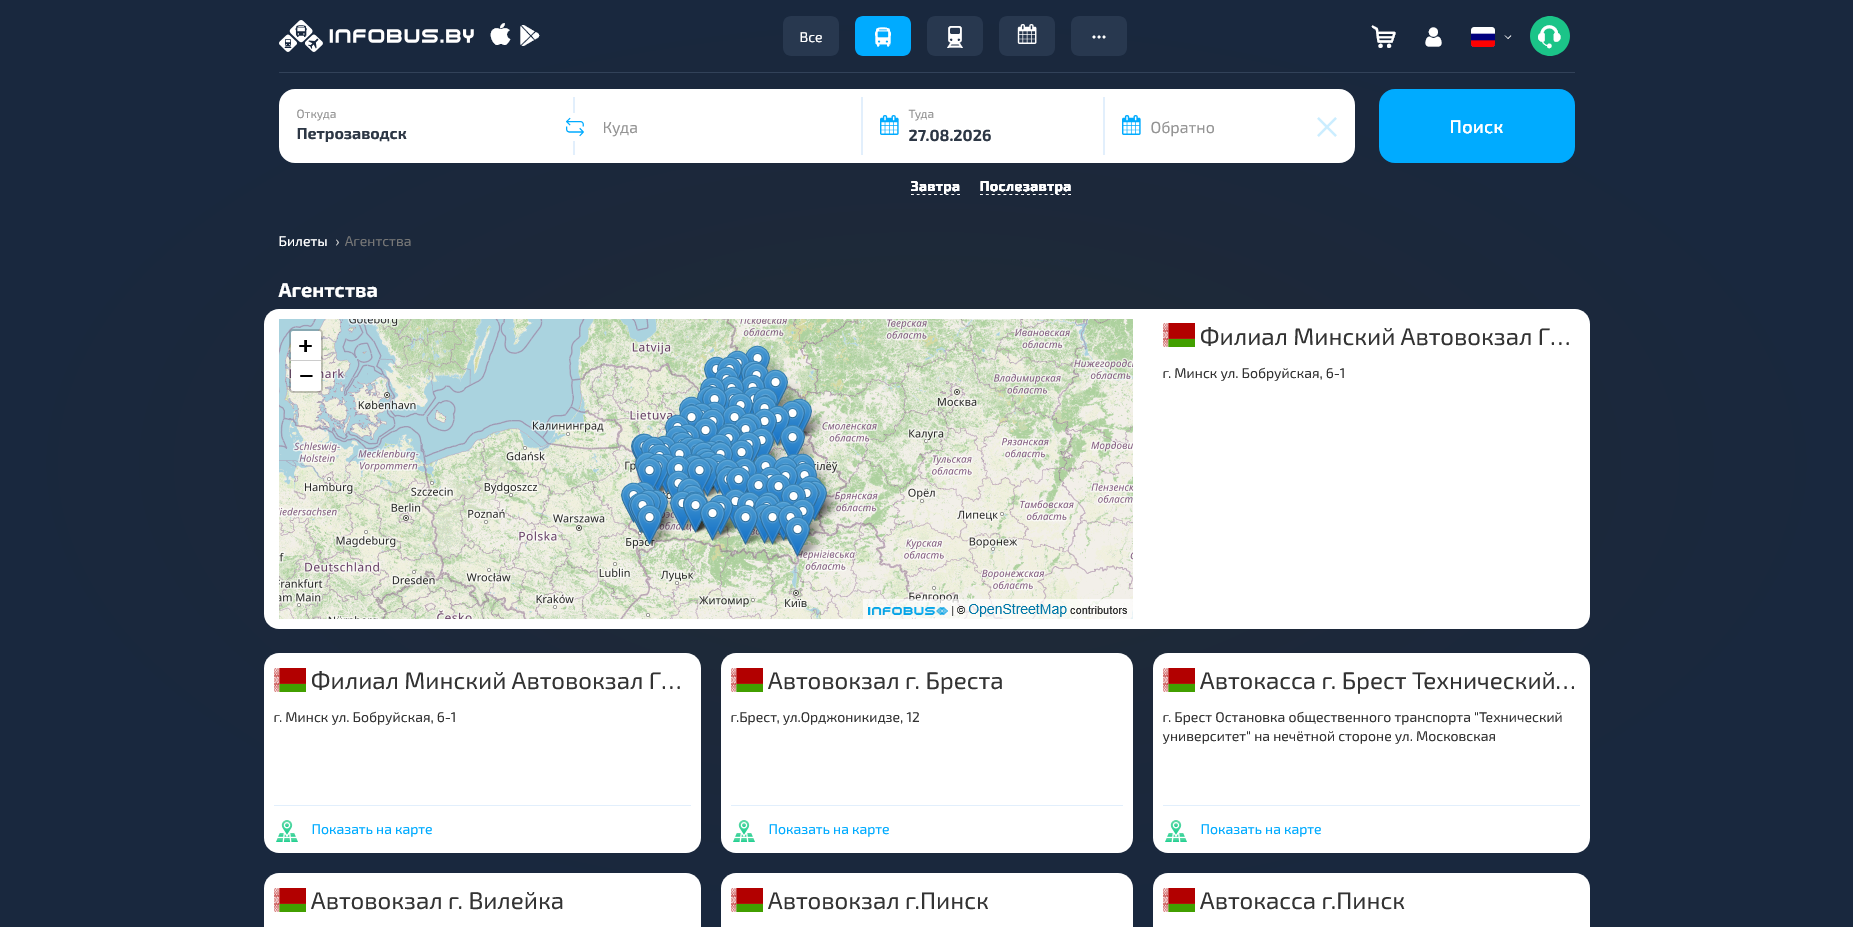Select the 'Все' transport tab
The width and height of the screenshot is (1853, 927).
(810, 36)
